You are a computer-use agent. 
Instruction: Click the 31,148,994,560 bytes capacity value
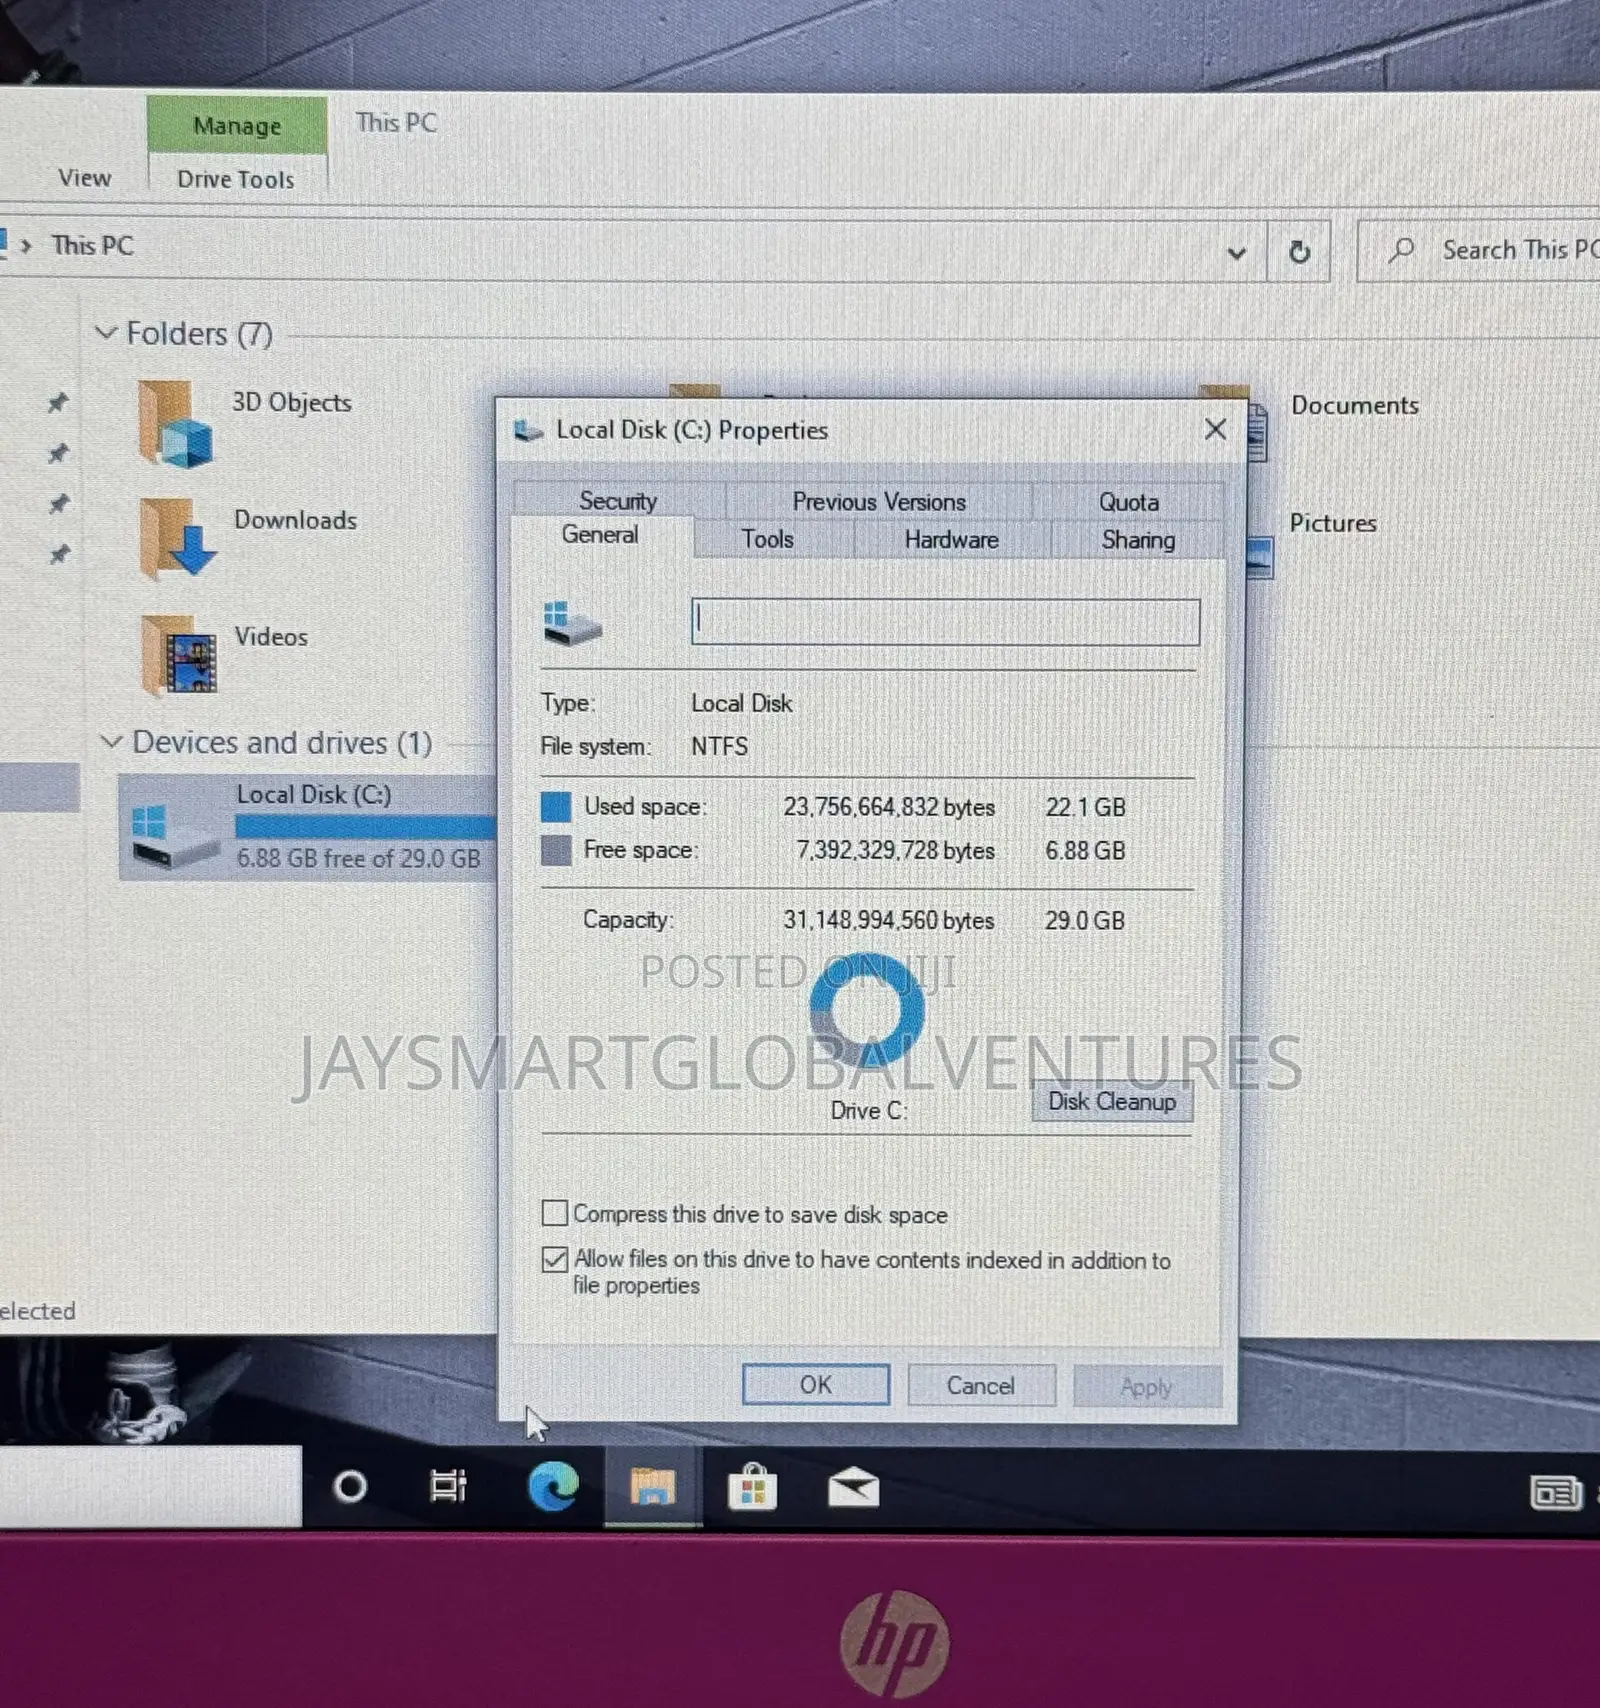[888, 920]
